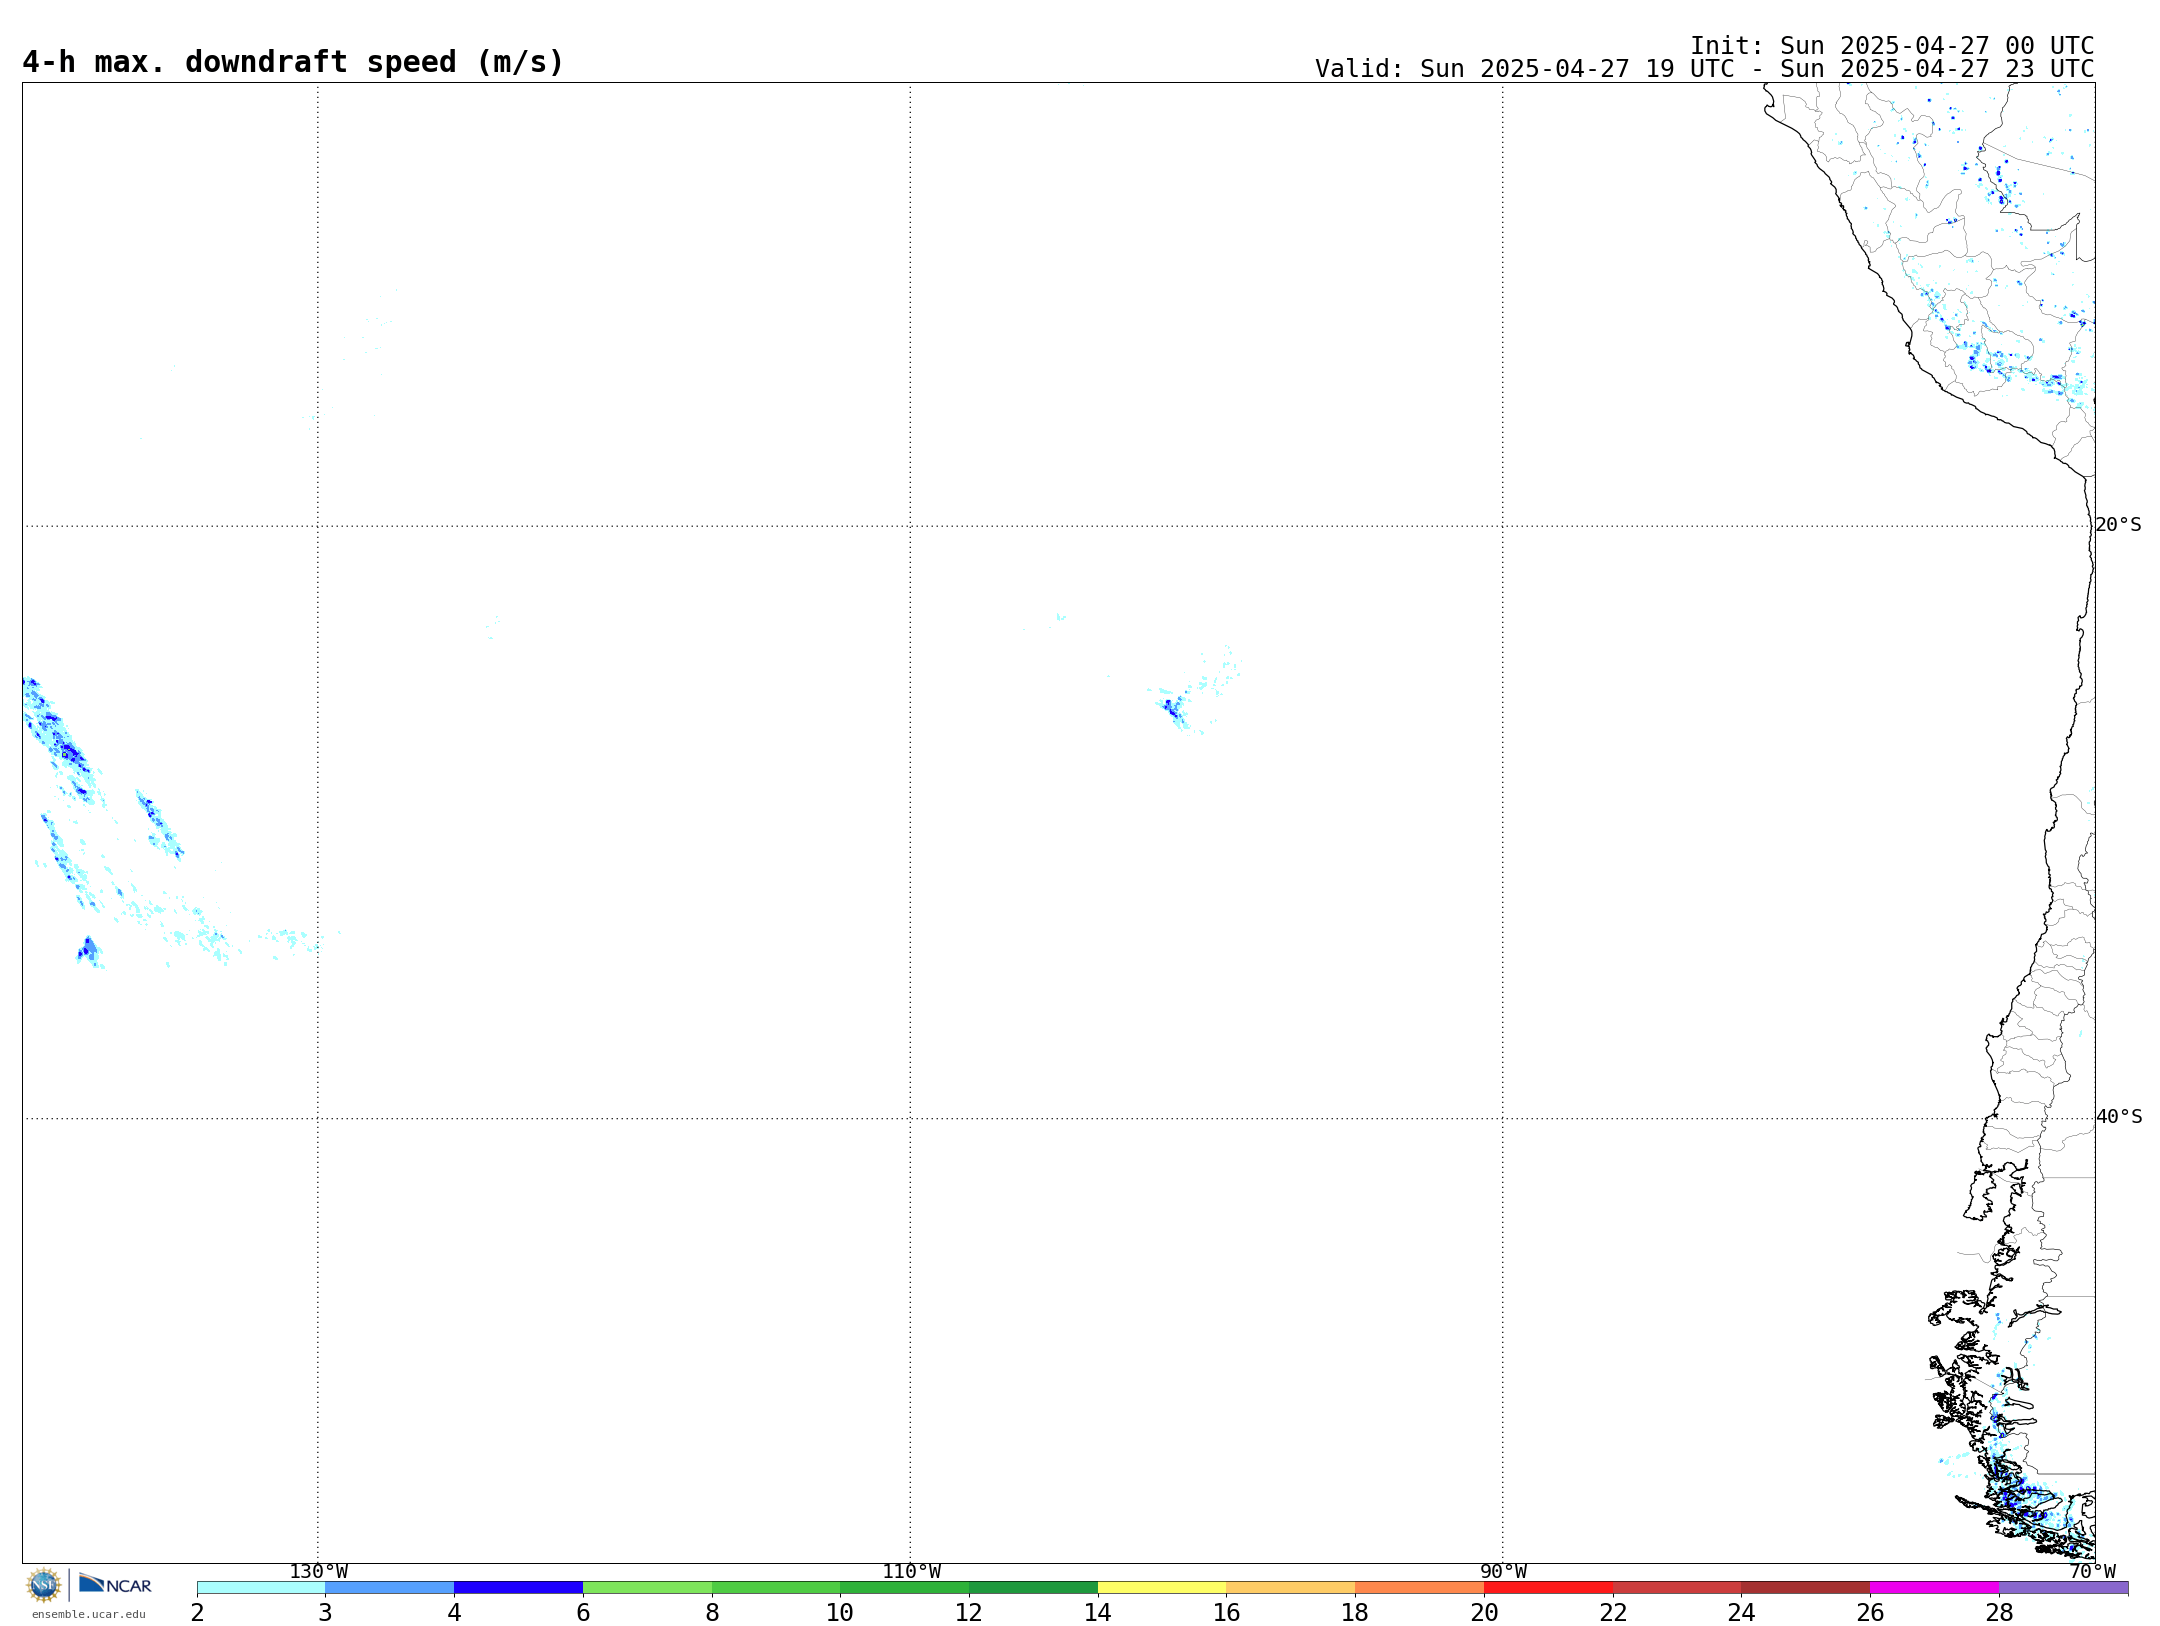Click the 130°W longitude label
The width and height of the screenshot is (2160, 1626).
click(x=319, y=1572)
